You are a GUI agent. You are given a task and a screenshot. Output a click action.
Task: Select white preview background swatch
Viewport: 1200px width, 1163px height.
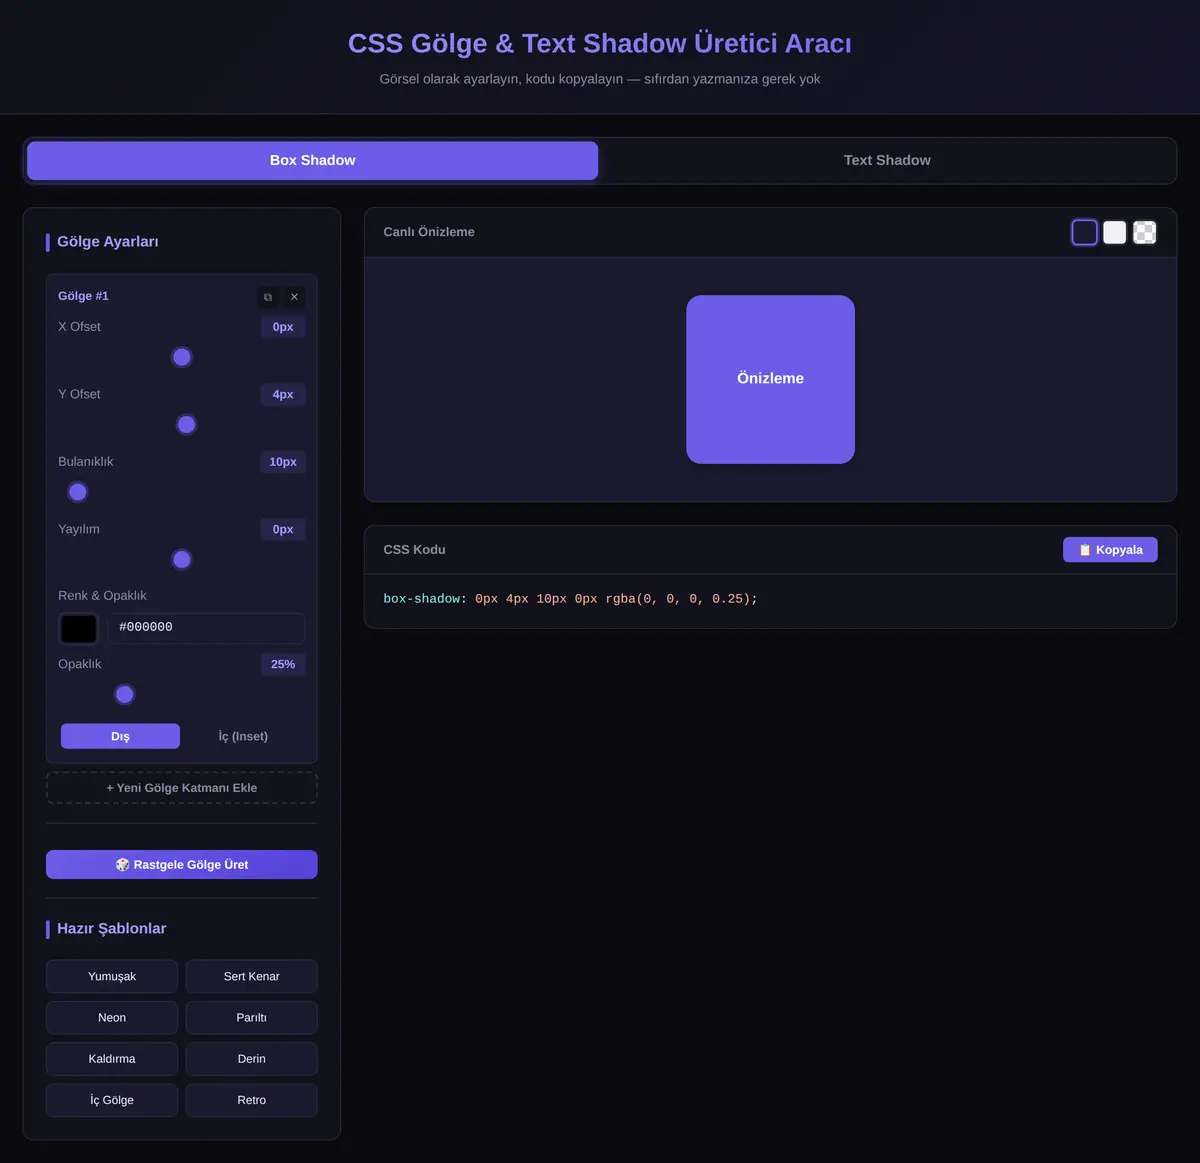(x=1115, y=232)
